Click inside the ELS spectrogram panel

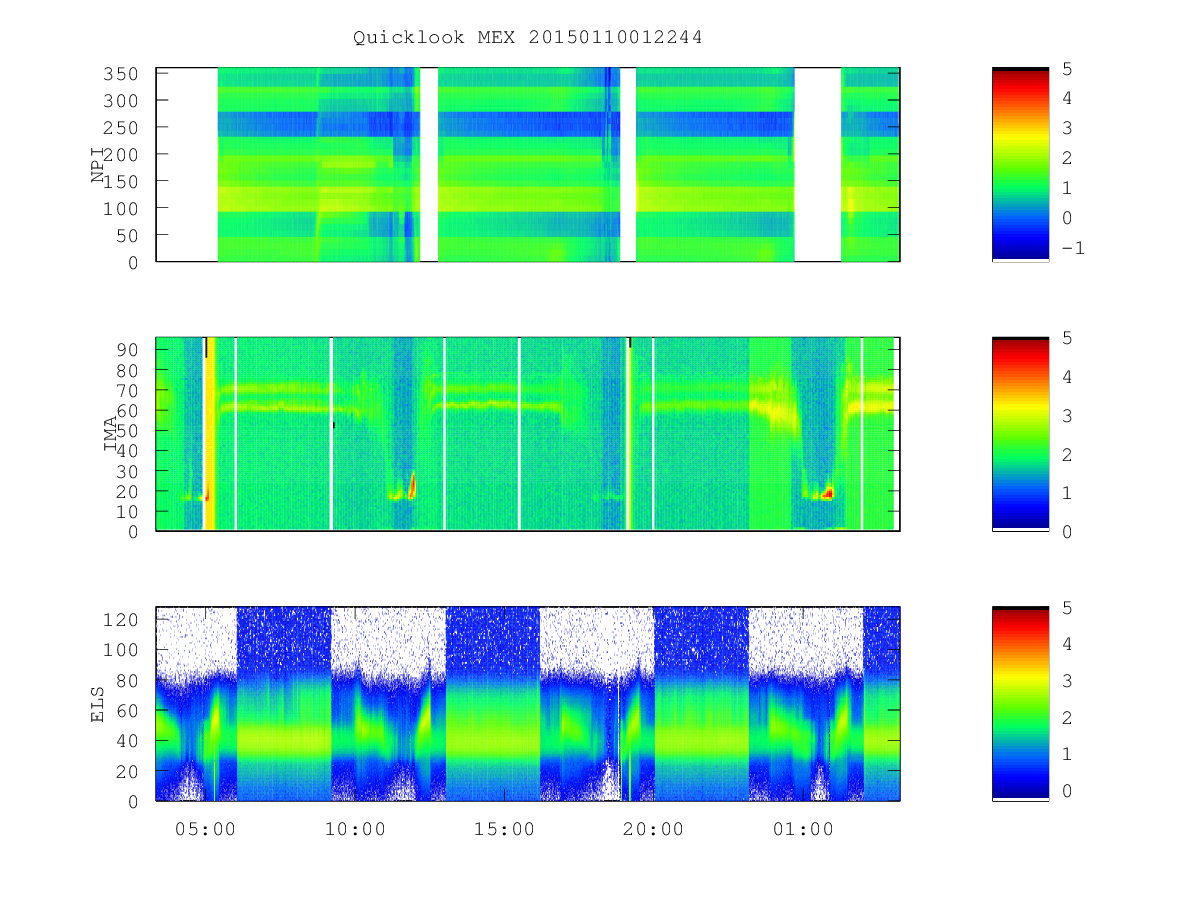(x=528, y=704)
